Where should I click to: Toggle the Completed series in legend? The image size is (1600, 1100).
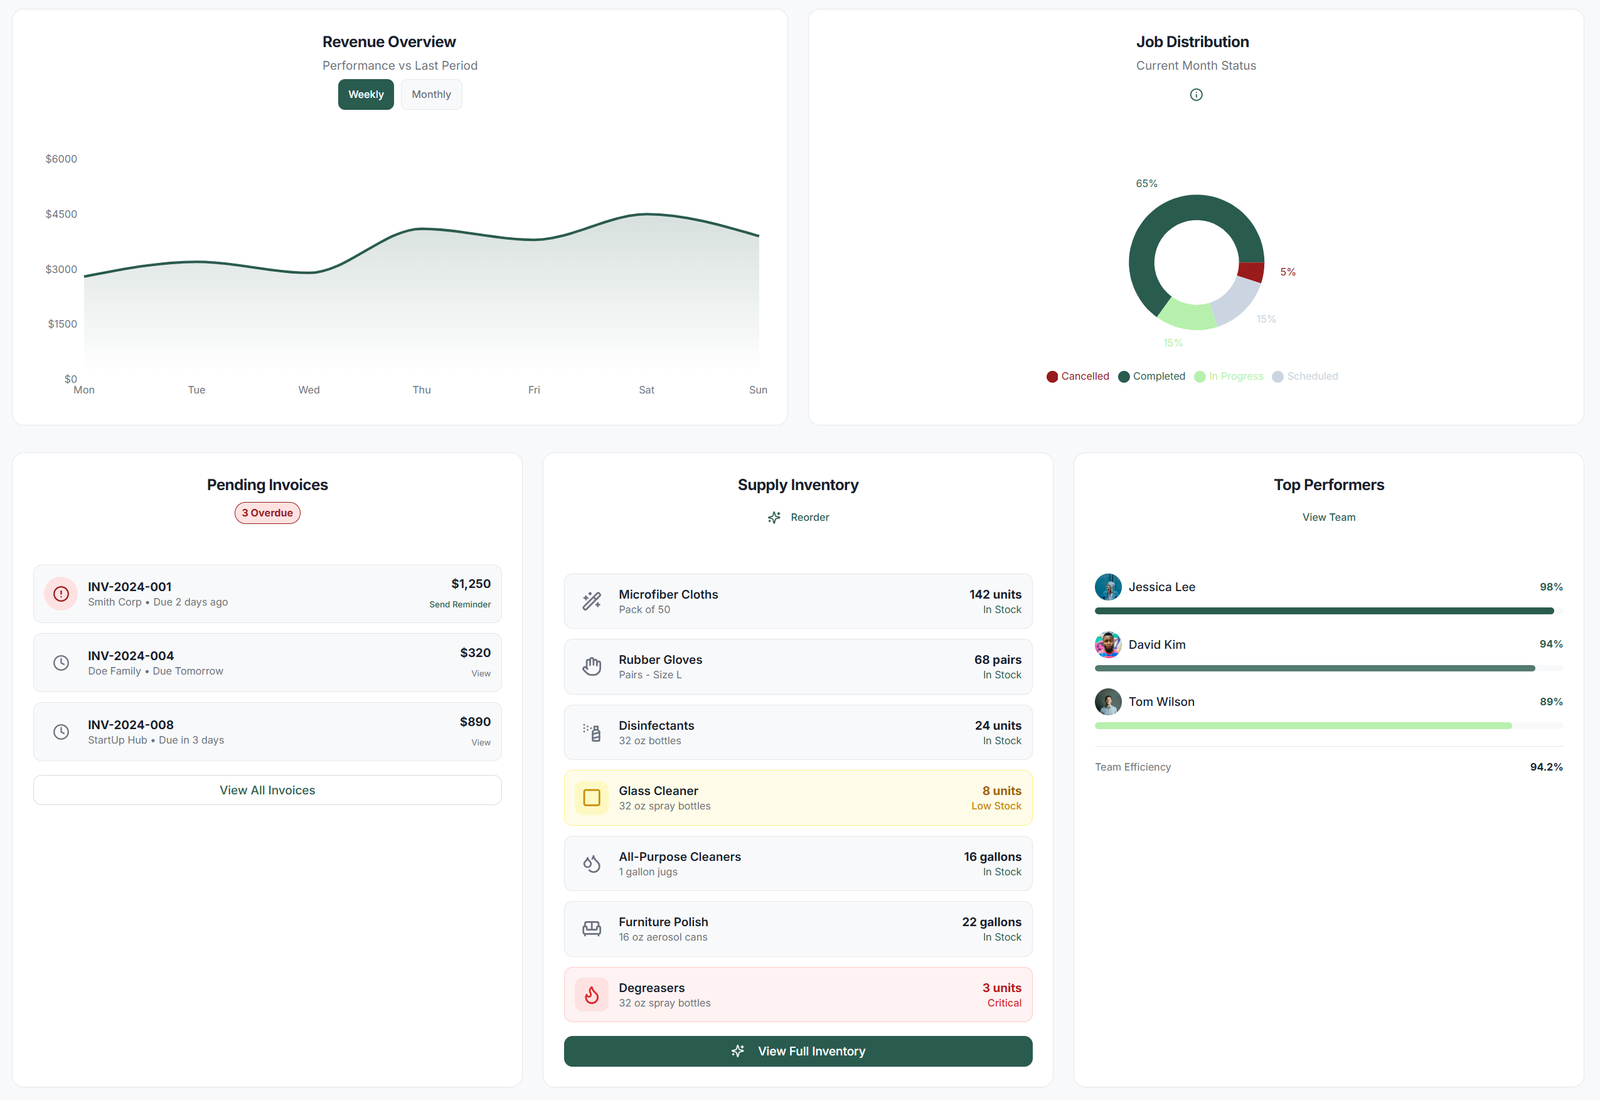click(1152, 377)
